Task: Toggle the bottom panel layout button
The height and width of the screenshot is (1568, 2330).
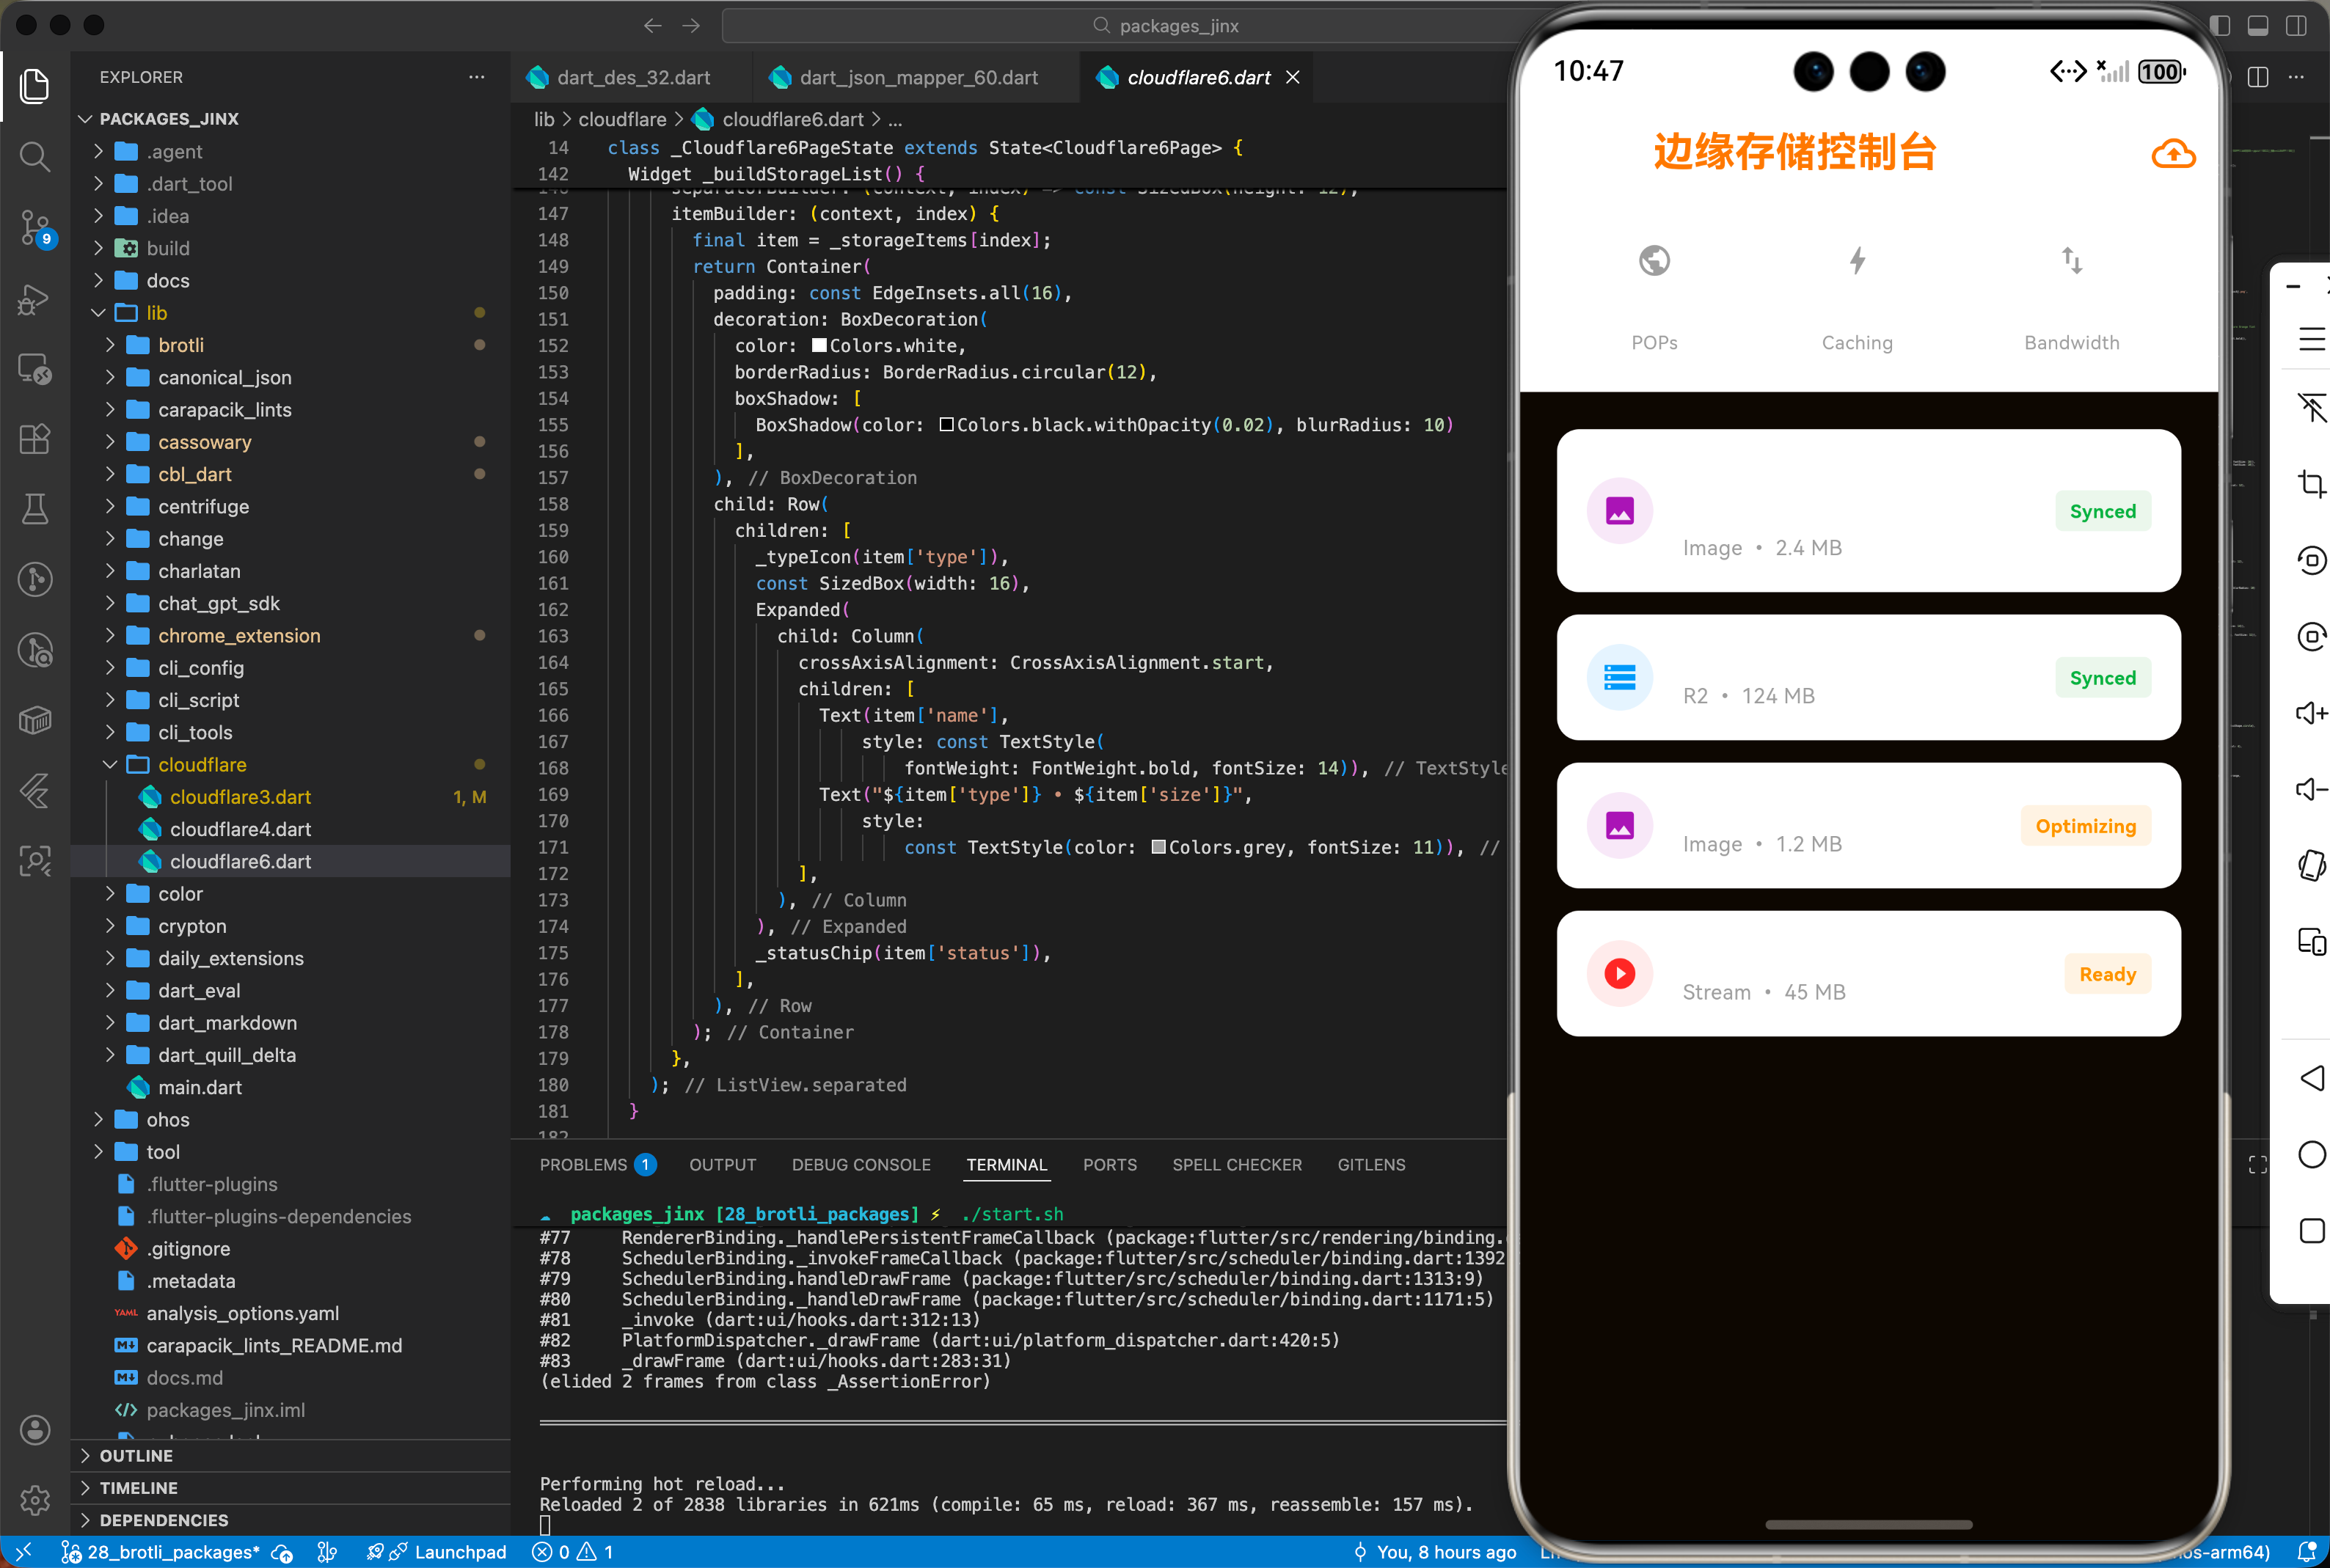Action: pos(2257,26)
